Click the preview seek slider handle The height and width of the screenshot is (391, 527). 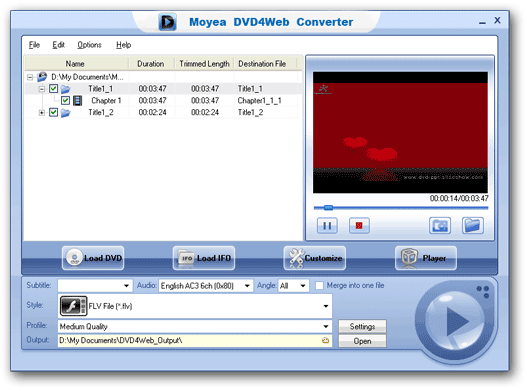coord(328,208)
